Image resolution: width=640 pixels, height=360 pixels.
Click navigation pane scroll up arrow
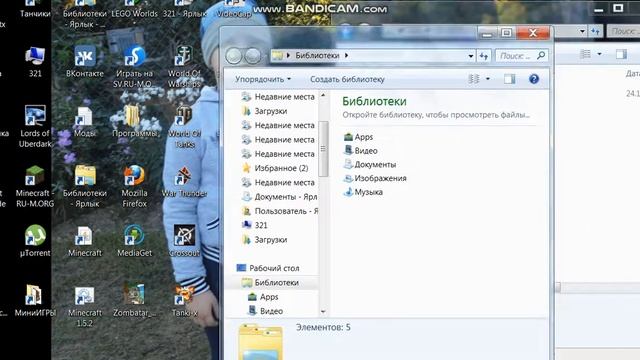click(x=323, y=96)
